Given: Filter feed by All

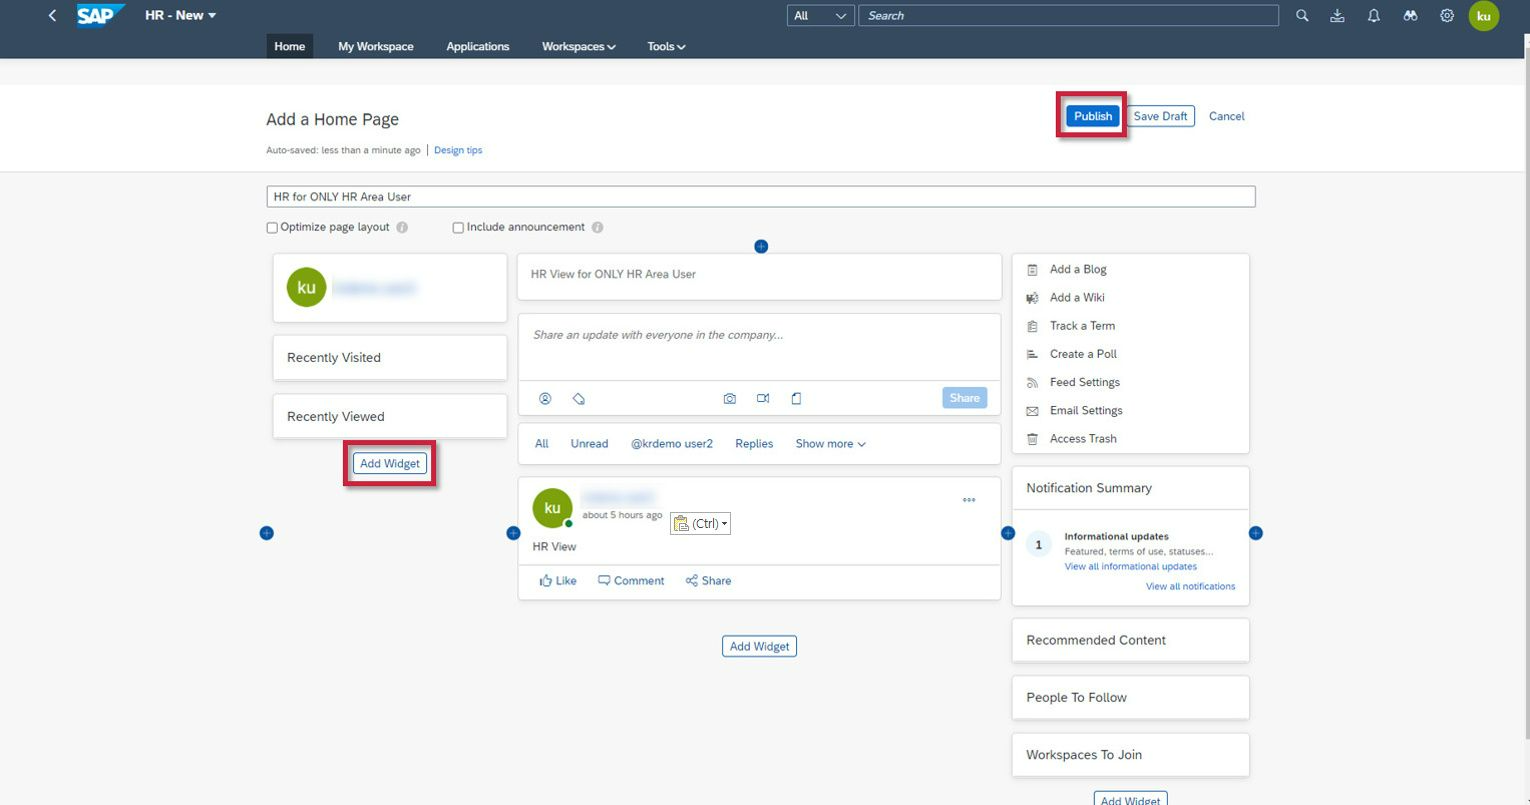Looking at the screenshot, I should [x=542, y=443].
